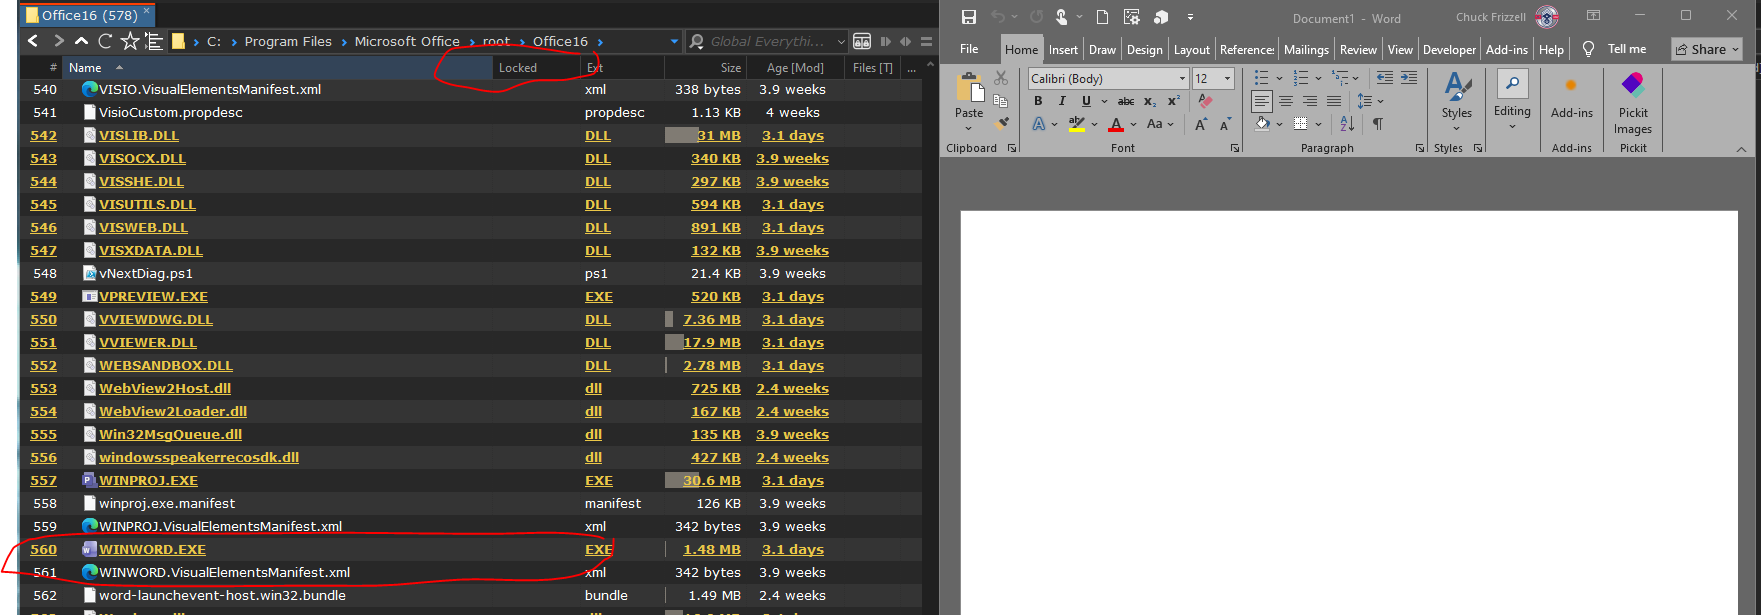
Task: Click the Format Painter brush icon
Action: (x=1002, y=123)
